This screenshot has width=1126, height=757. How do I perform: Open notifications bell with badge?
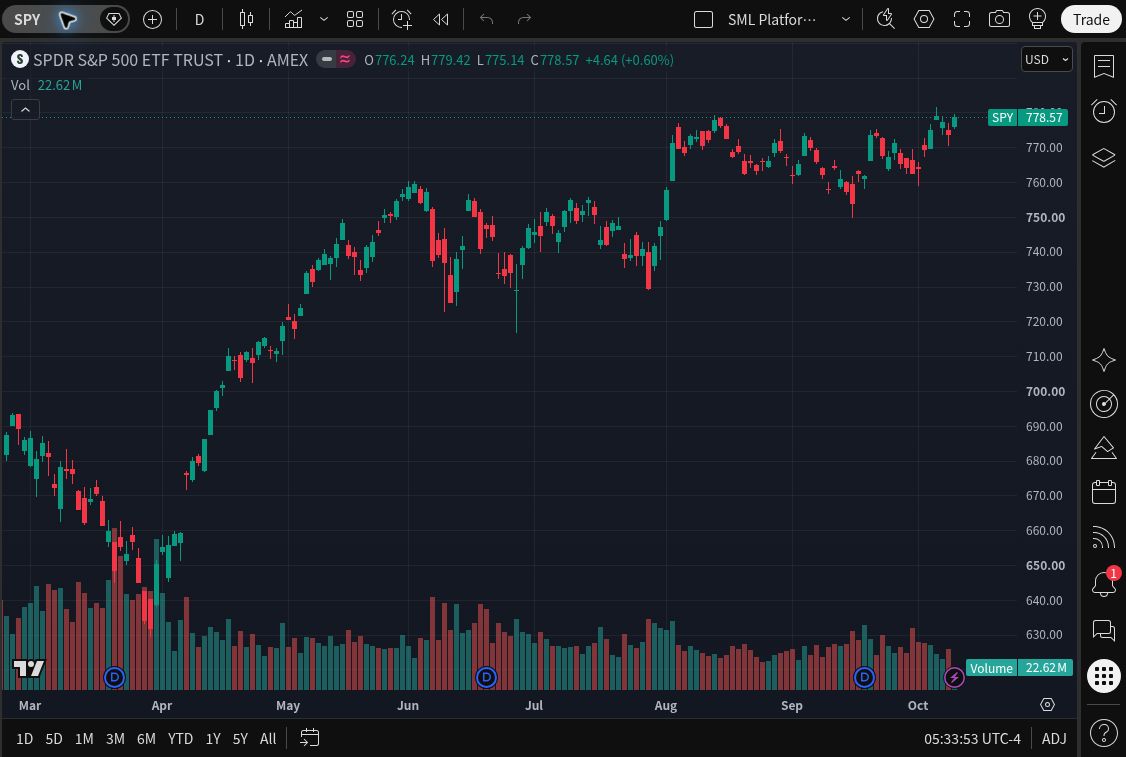(x=1104, y=582)
